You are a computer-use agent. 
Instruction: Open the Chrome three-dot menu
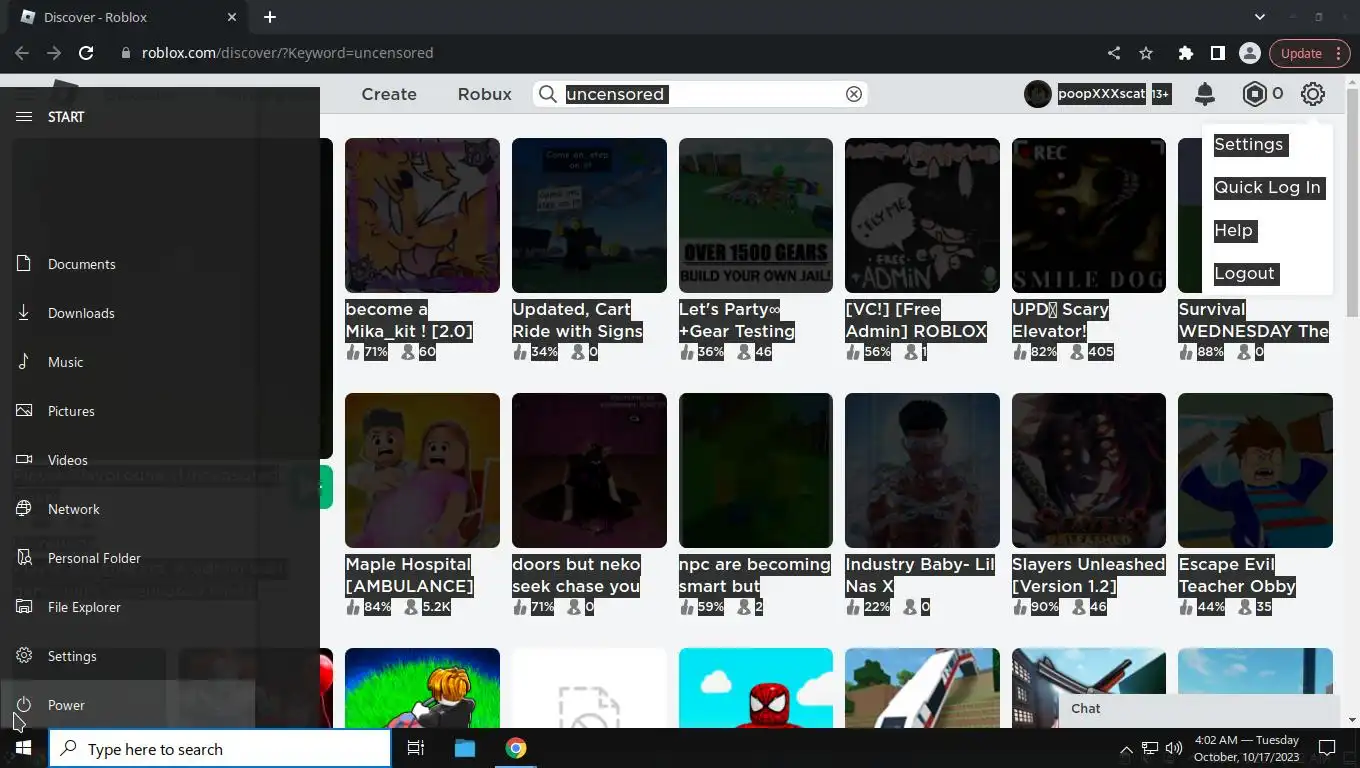pos(1340,53)
